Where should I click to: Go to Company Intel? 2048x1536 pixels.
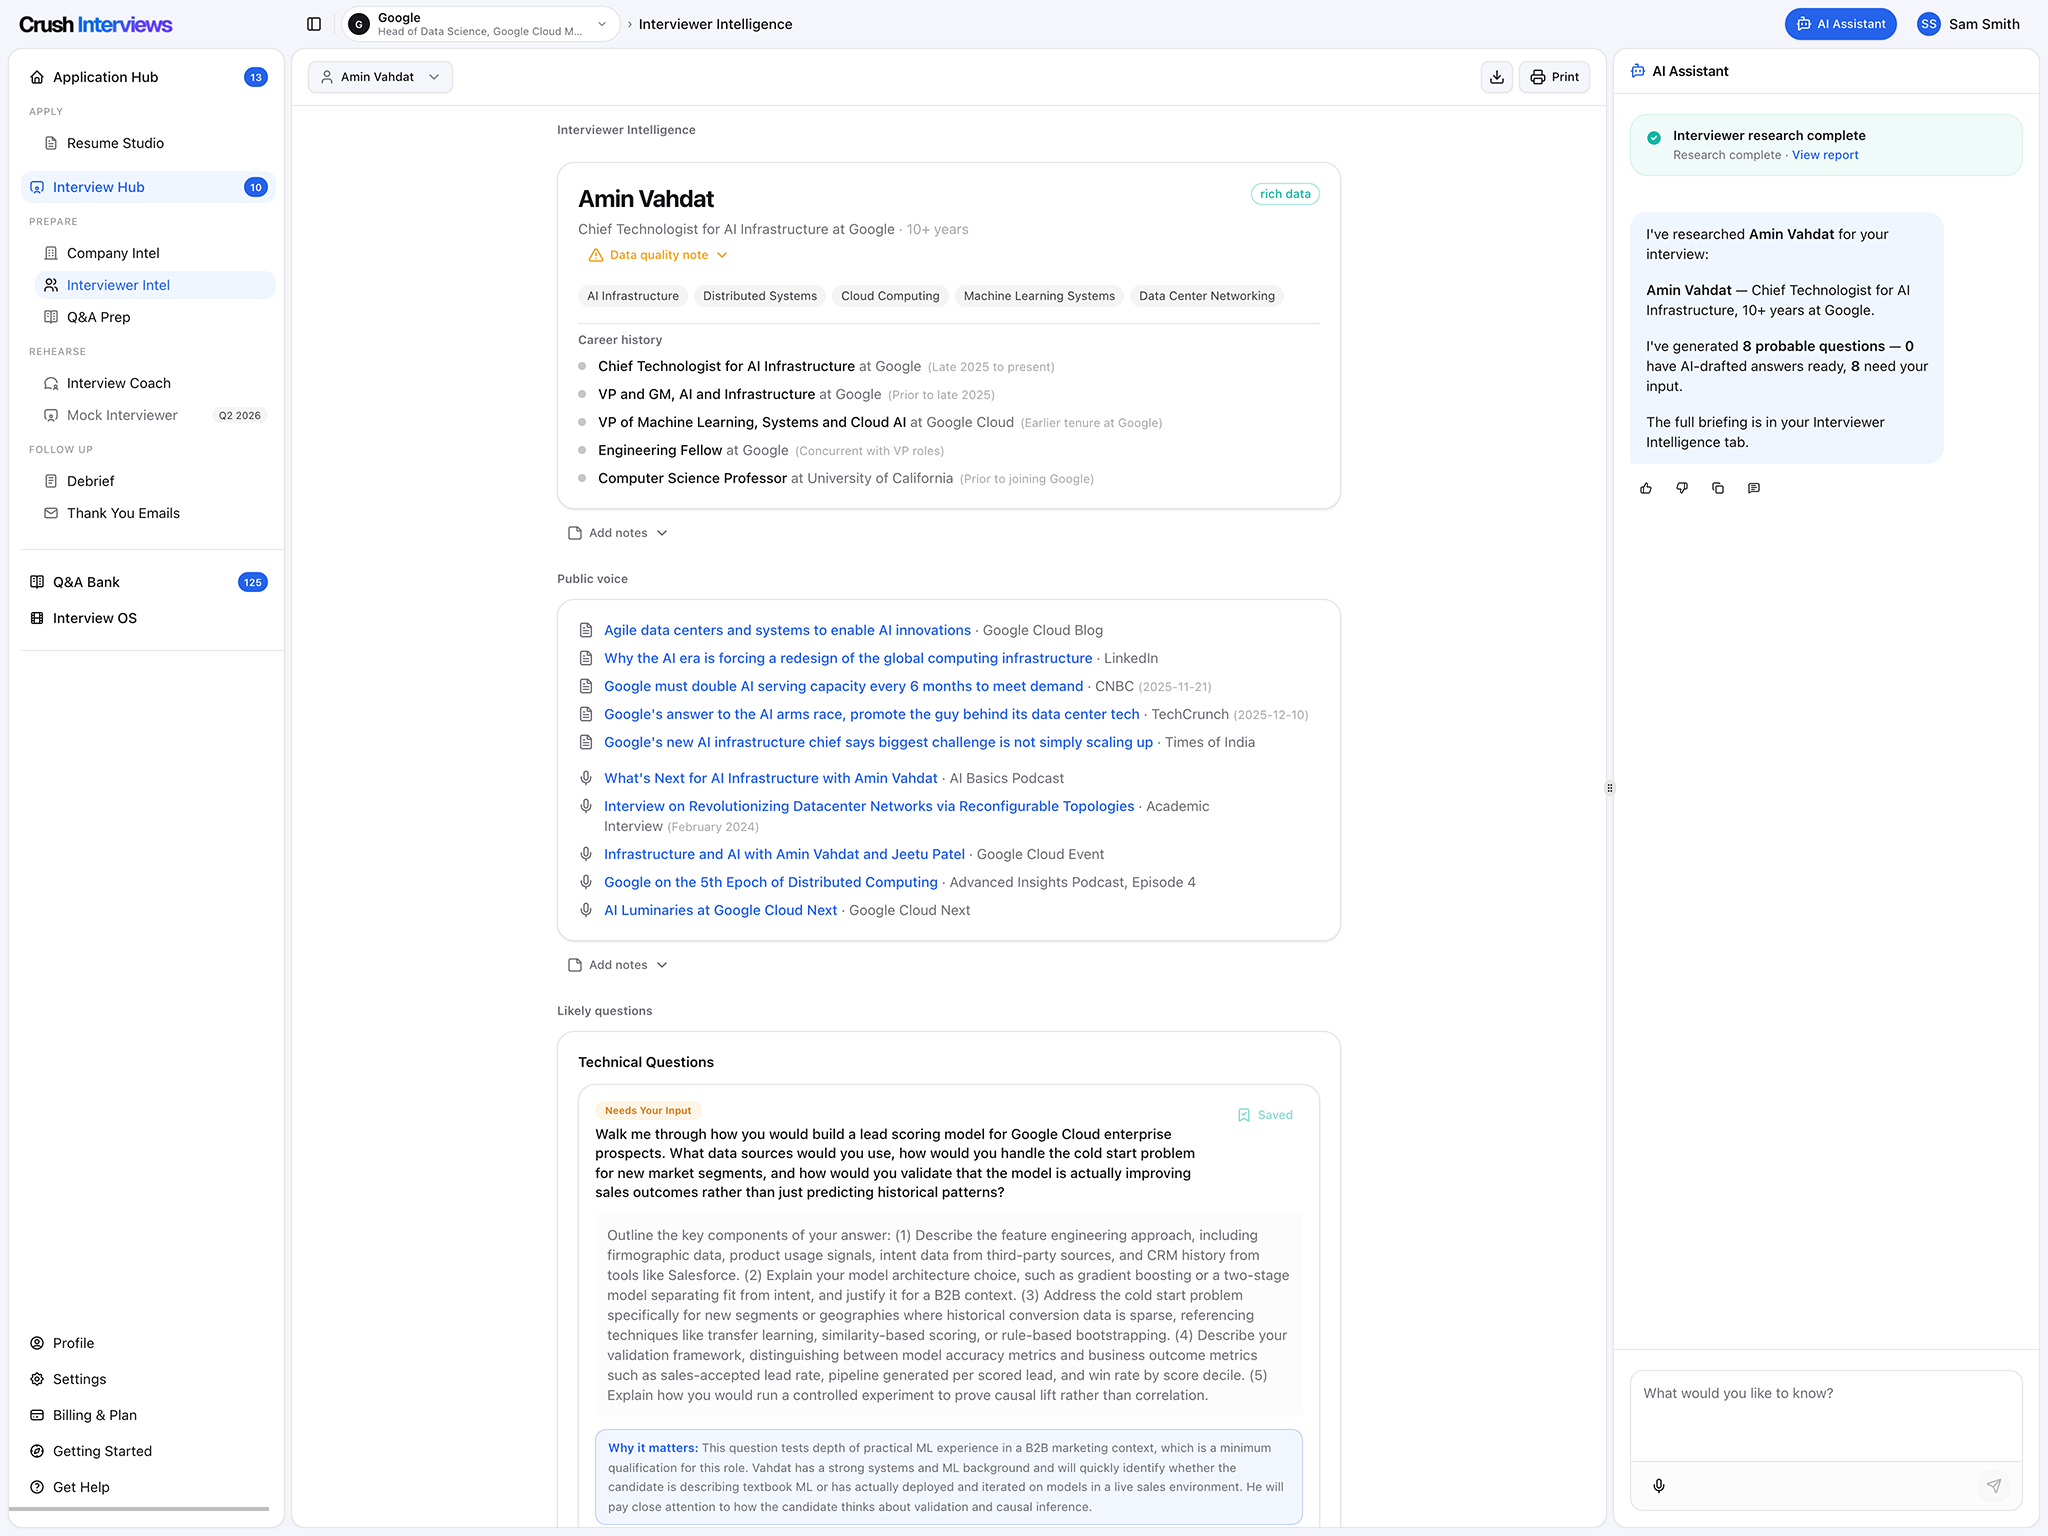point(155,253)
